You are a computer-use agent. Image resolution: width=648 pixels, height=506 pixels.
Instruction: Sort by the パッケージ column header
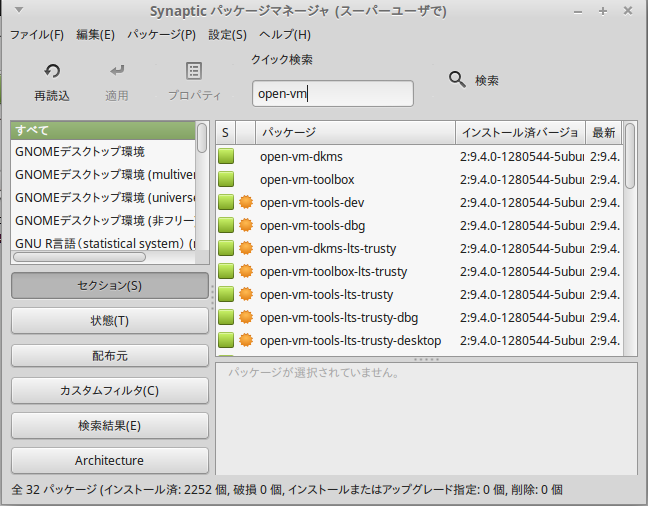tap(355, 133)
